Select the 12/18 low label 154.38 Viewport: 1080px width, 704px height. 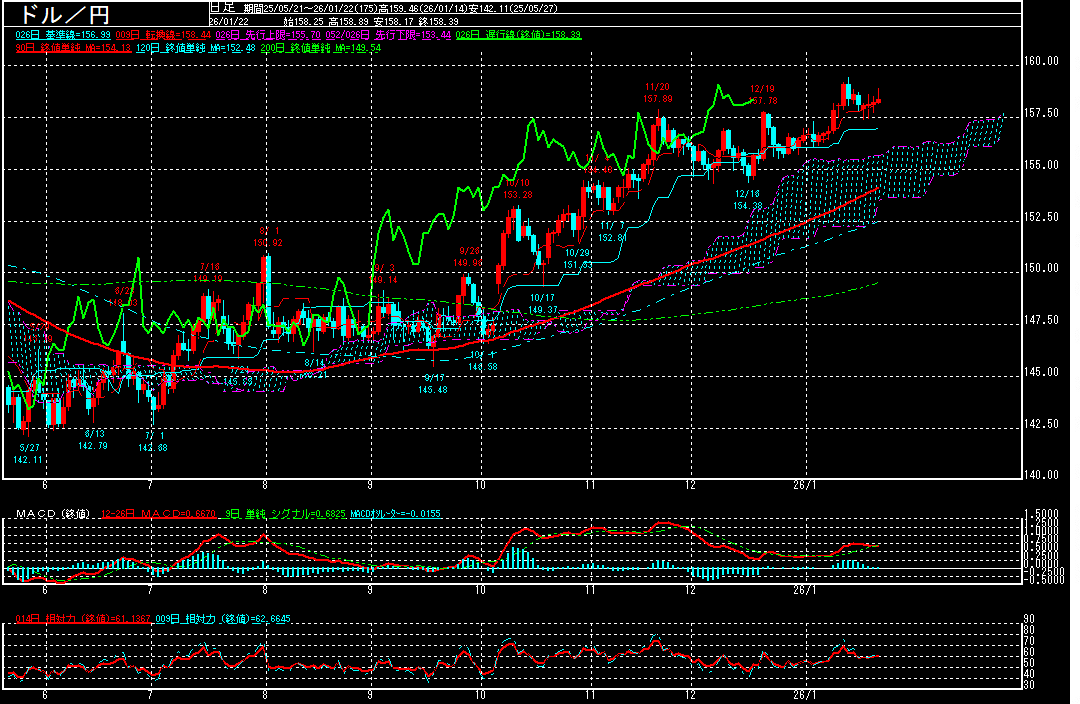coord(748,200)
